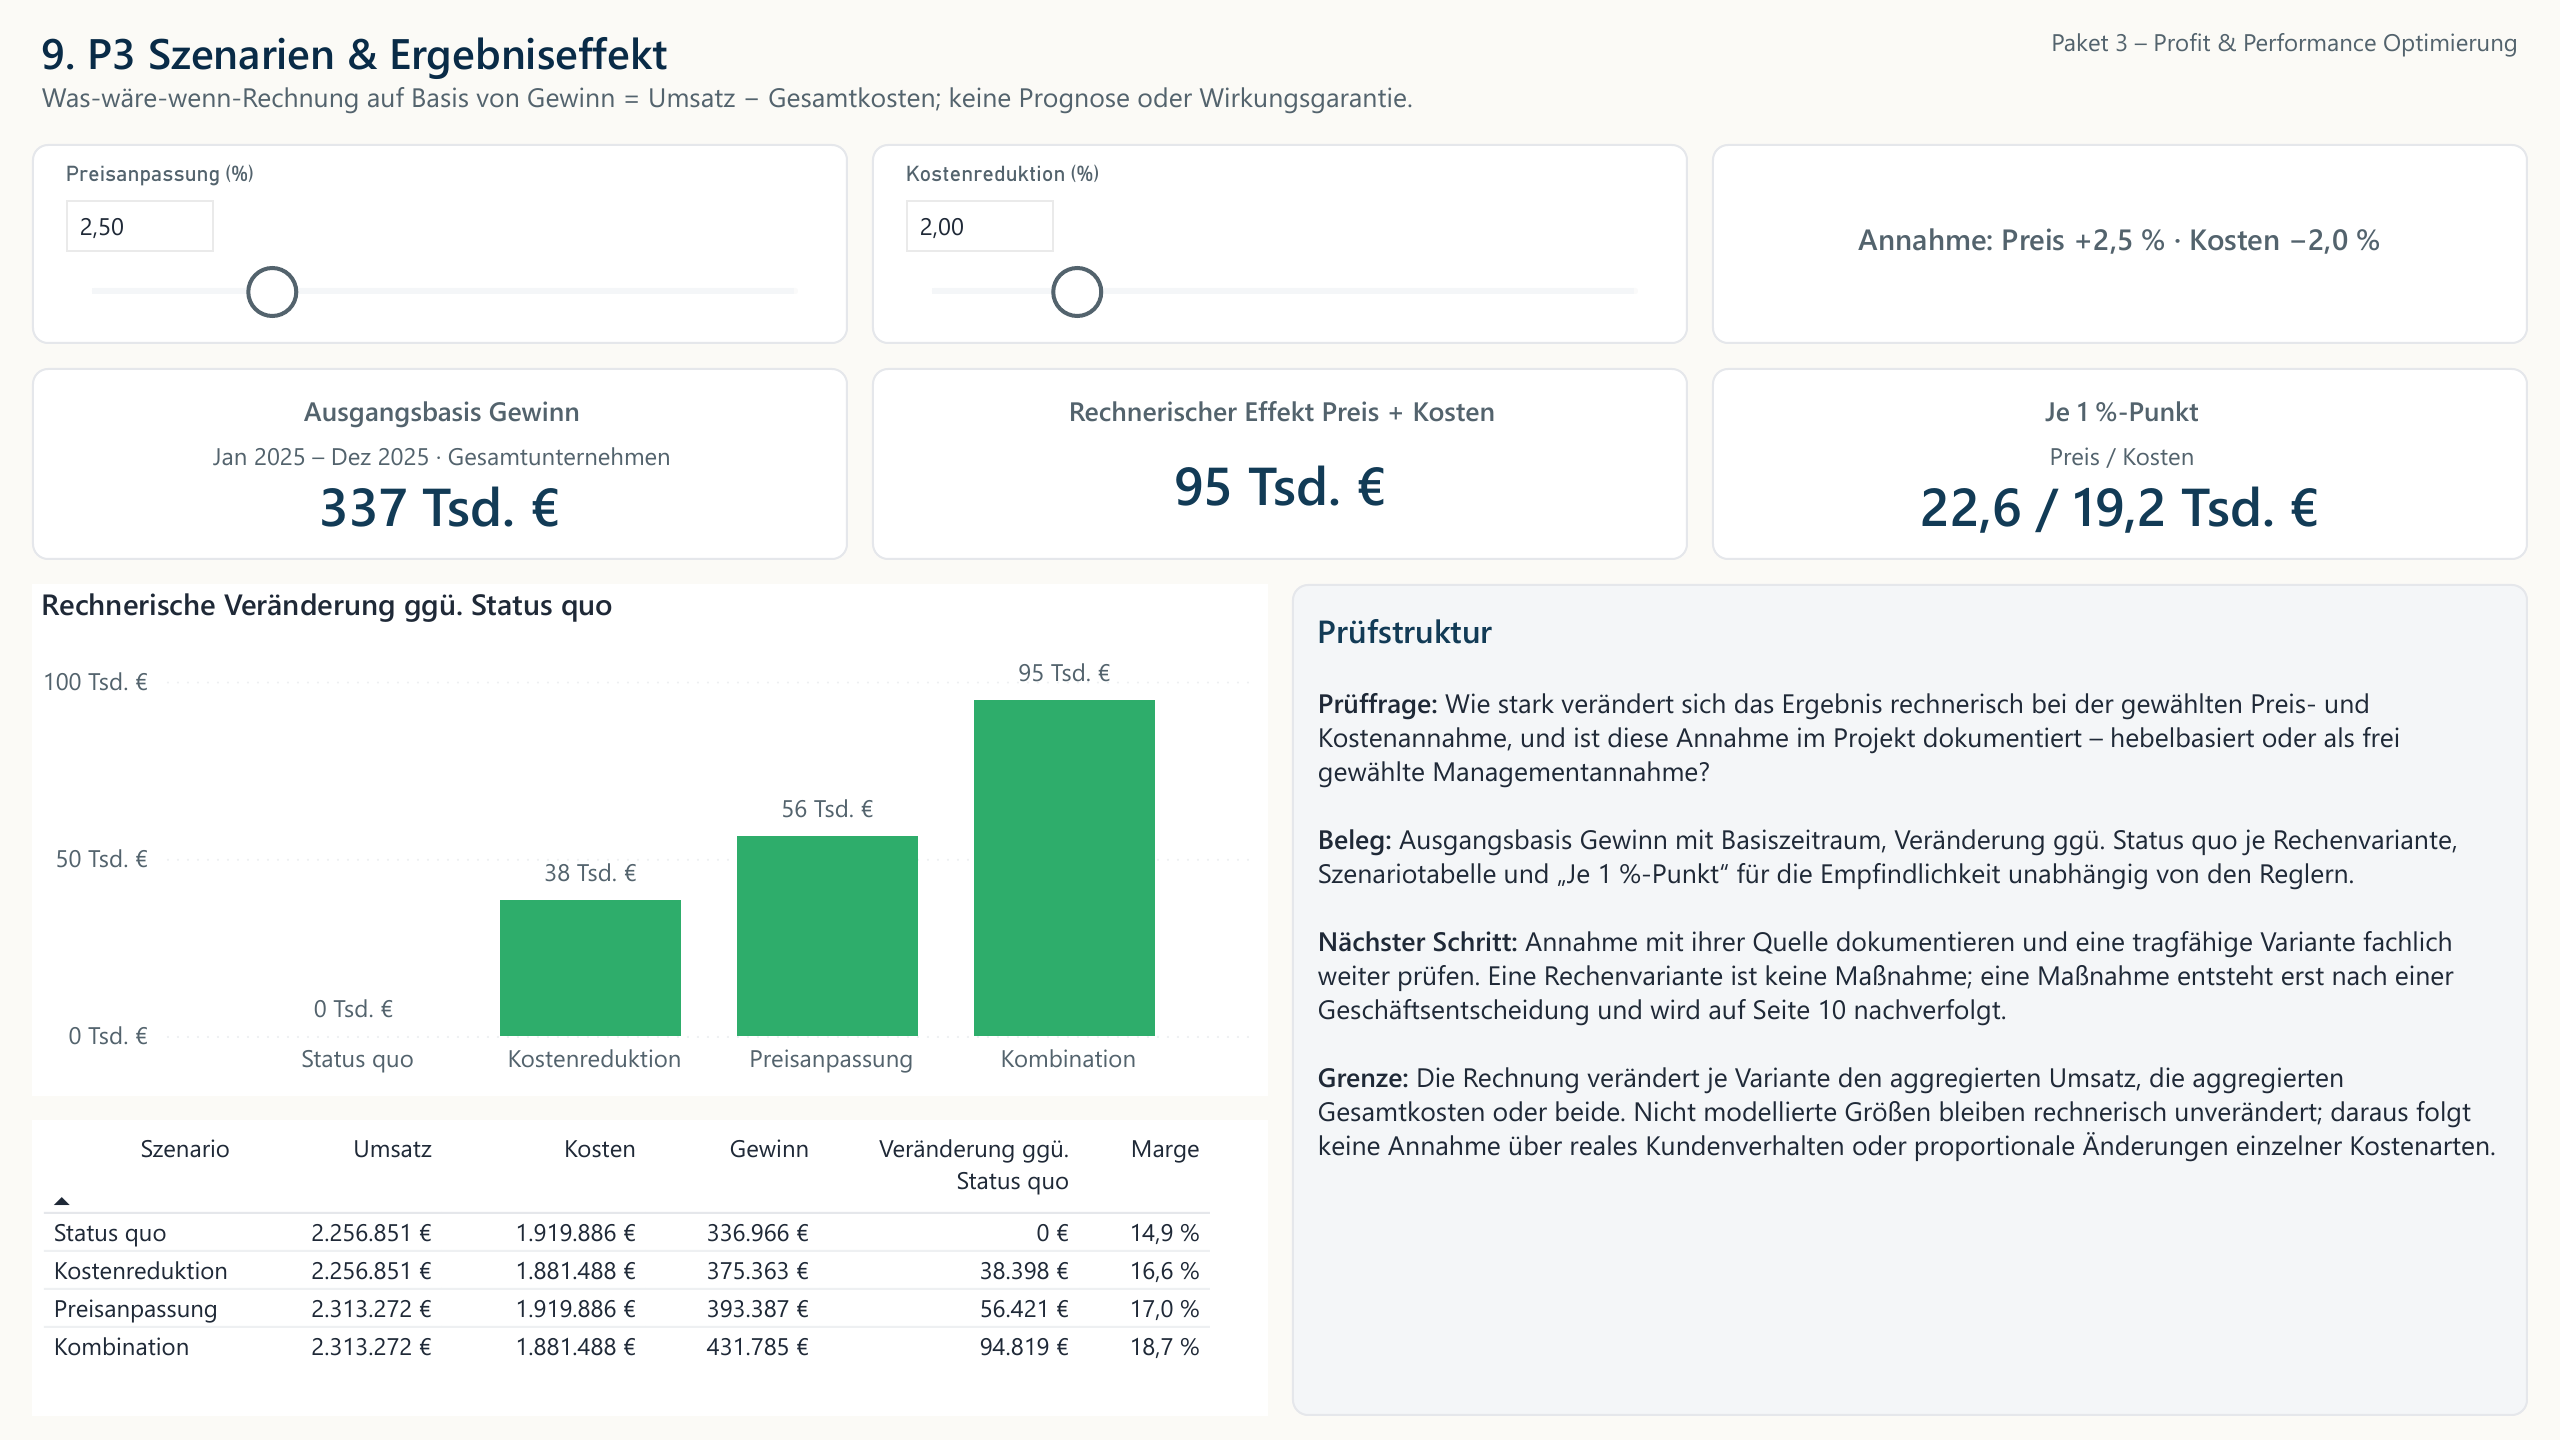Sort the table by Gewinn column header
Image resolution: width=2560 pixels, height=1440 pixels.
tap(768, 1149)
